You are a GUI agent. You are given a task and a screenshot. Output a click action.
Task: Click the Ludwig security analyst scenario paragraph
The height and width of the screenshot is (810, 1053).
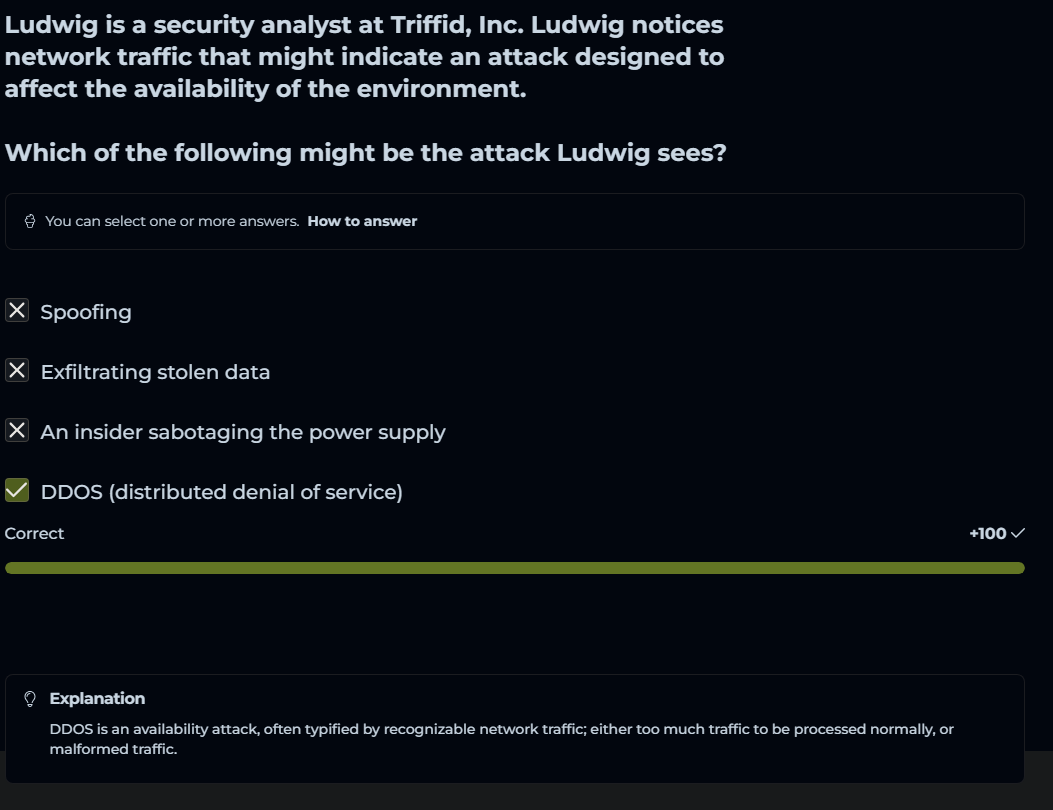click(x=364, y=57)
